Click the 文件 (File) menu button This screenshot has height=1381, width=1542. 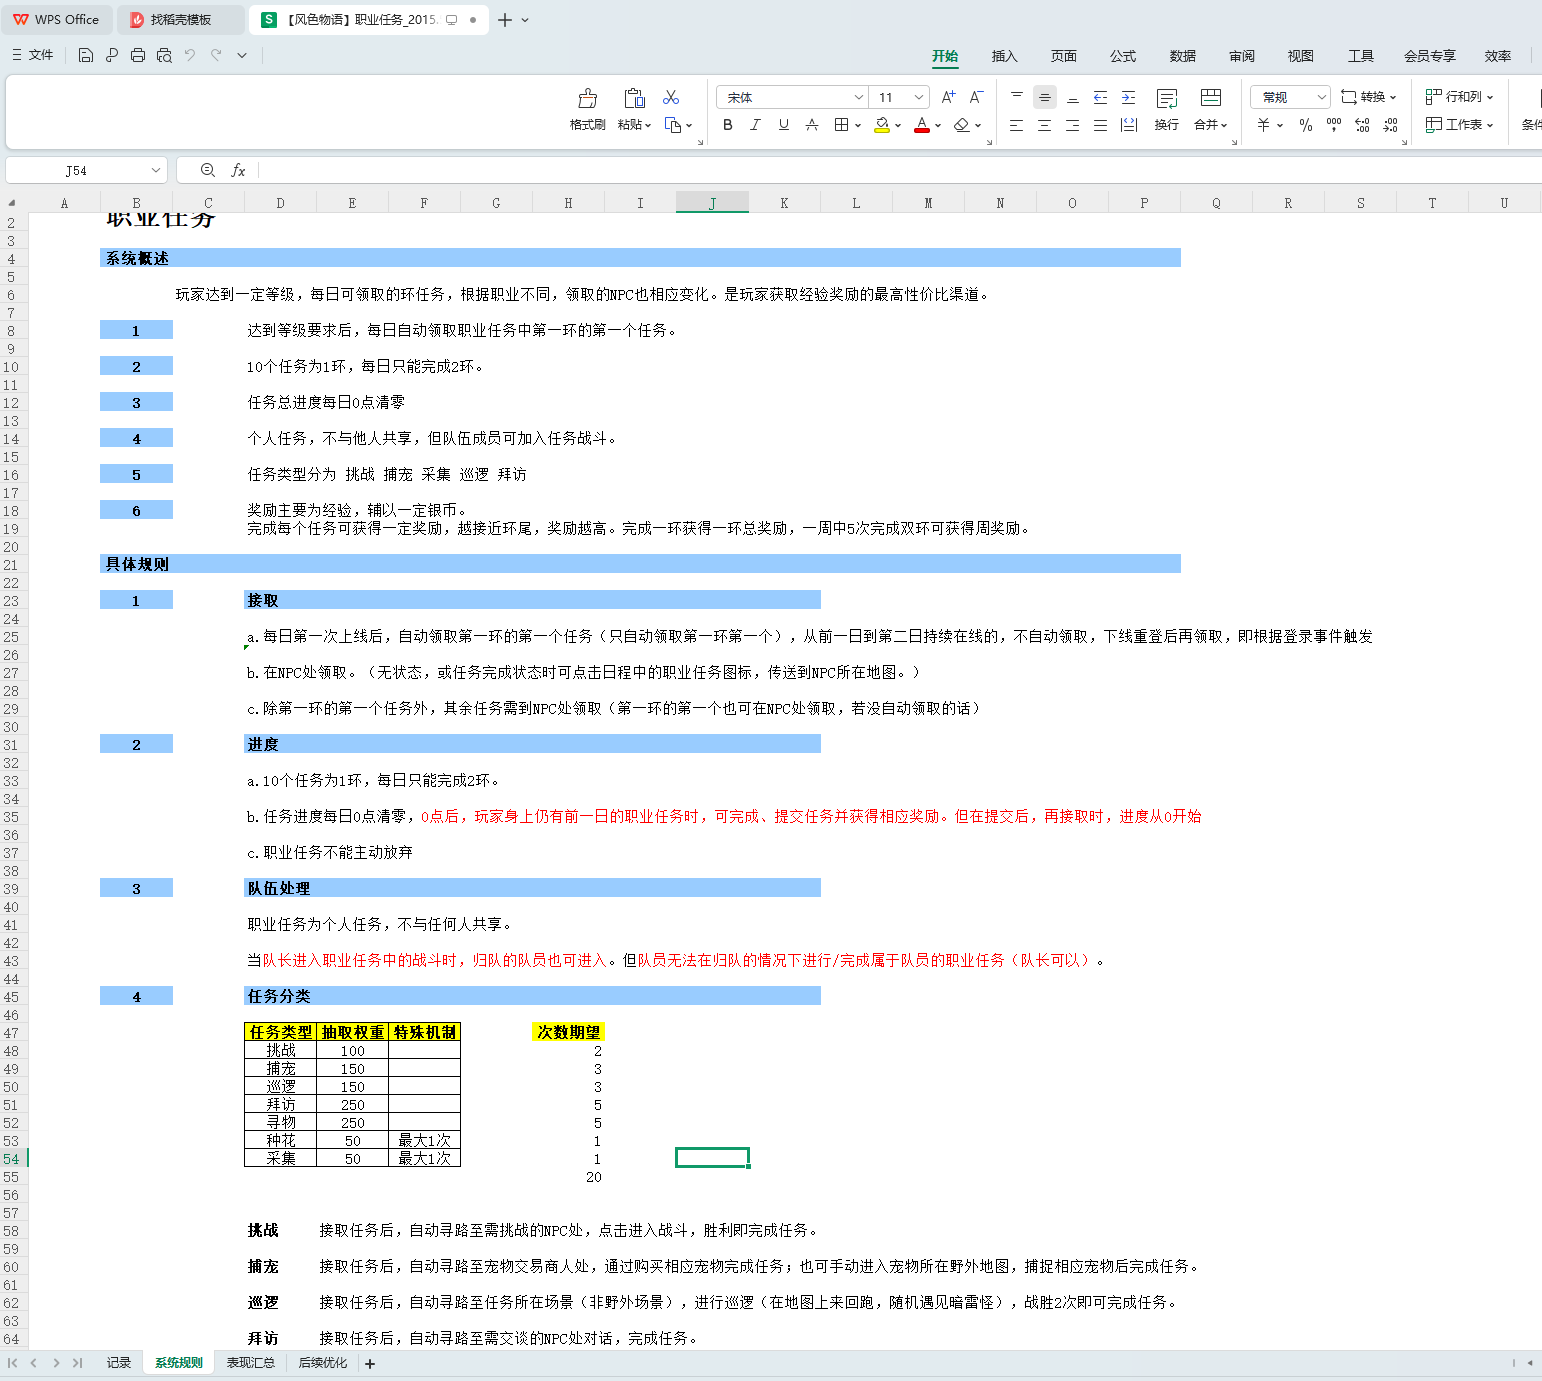click(33, 56)
